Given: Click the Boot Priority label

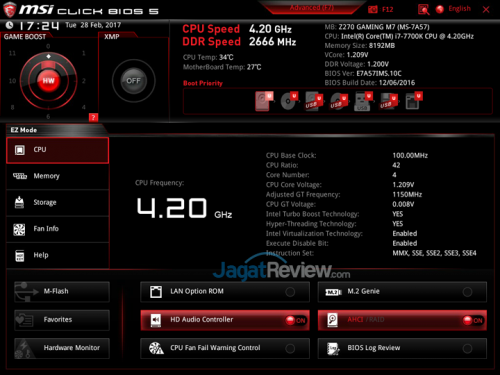Looking at the screenshot, I should [203, 83].
